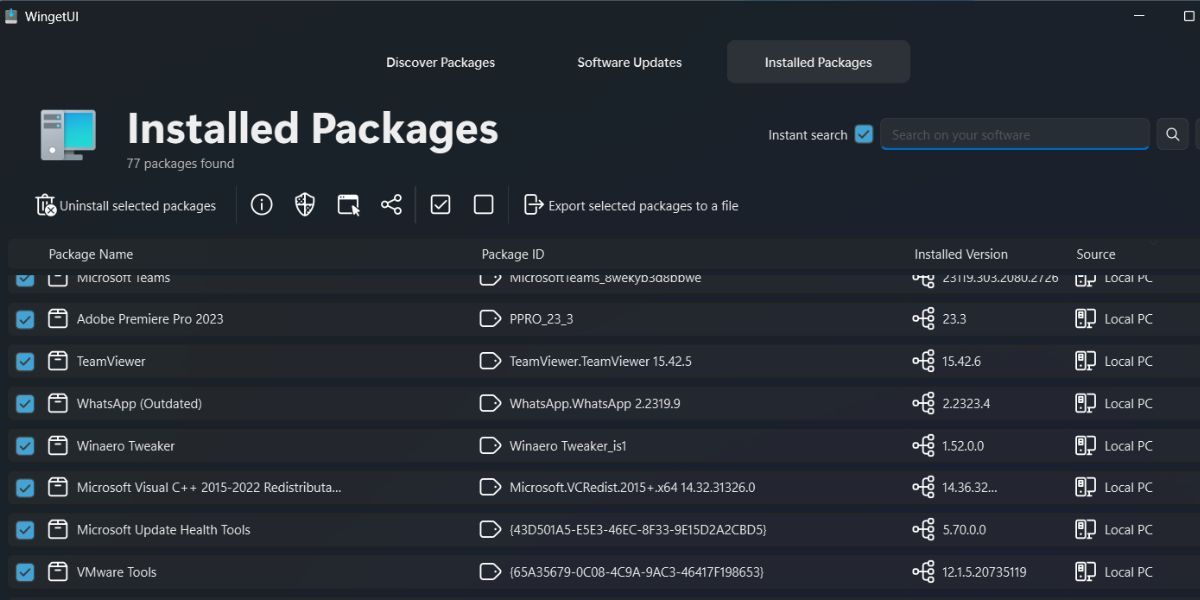1200x600 pixels.
Task: Click Uninstall selected packages button
Action: tap(126, 205)
